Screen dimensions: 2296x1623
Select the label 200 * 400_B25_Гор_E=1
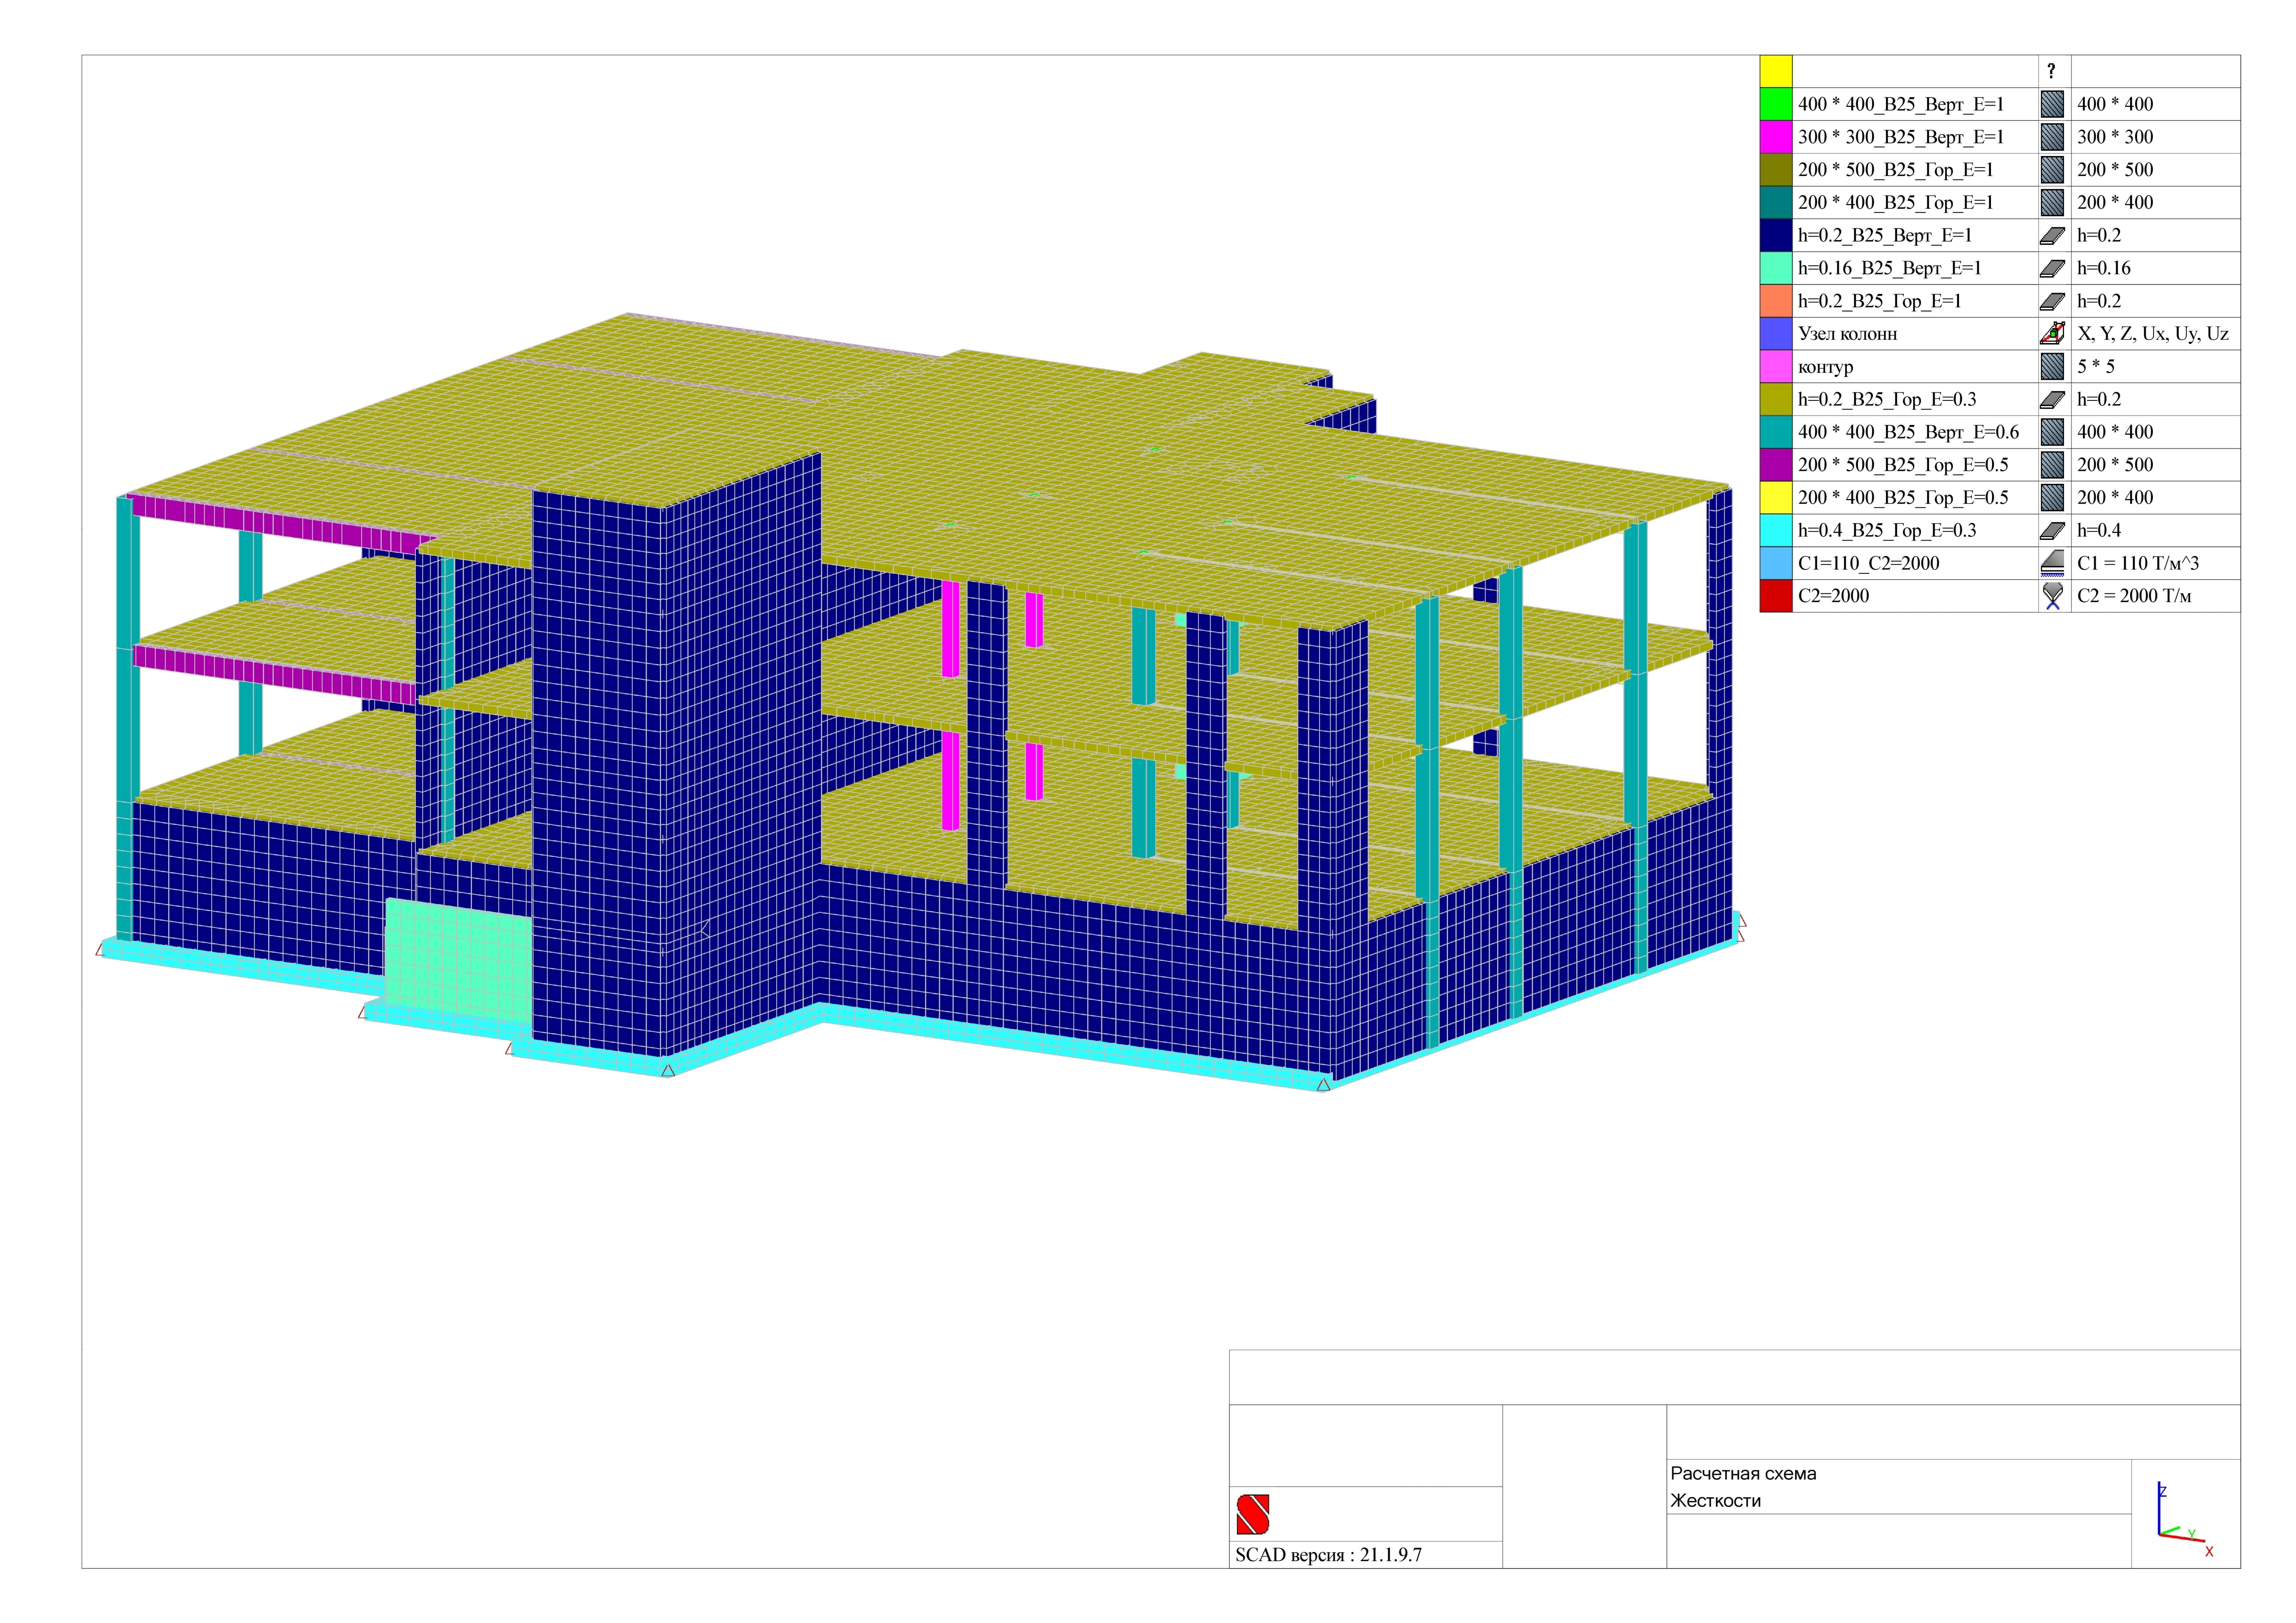click(1896, 203)
